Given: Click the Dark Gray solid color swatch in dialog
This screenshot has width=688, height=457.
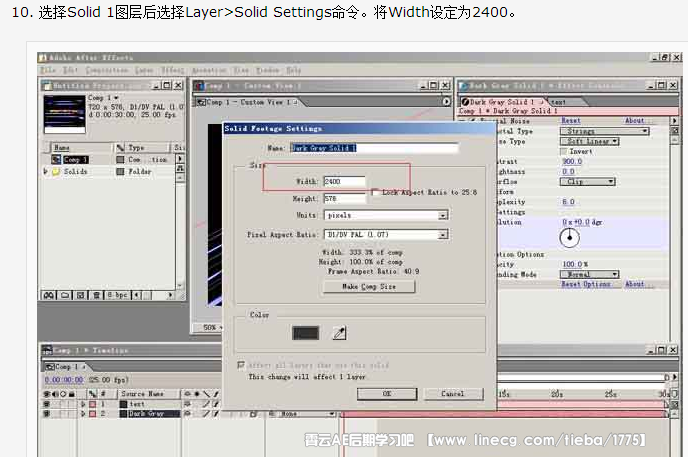Looking at the screenshot, I should [x=305, y=333].
